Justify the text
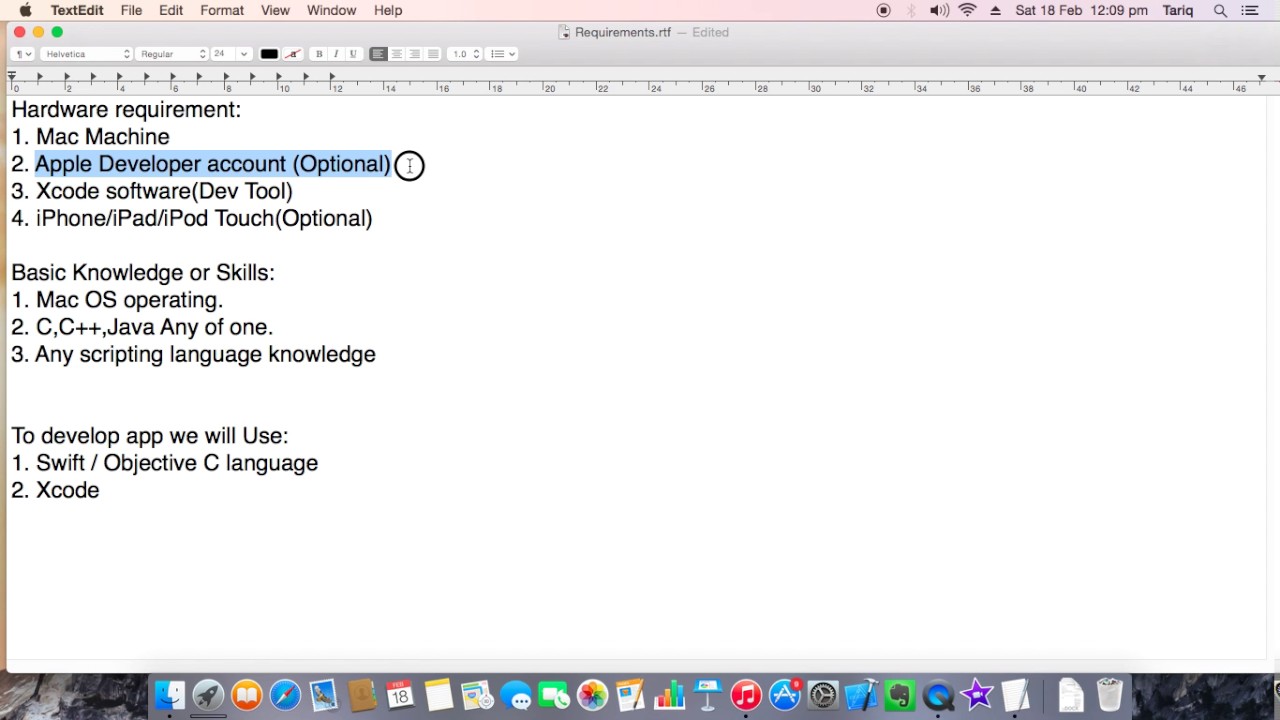Image resolution: width=1280 pixels, height=720 pixels. 433,54
